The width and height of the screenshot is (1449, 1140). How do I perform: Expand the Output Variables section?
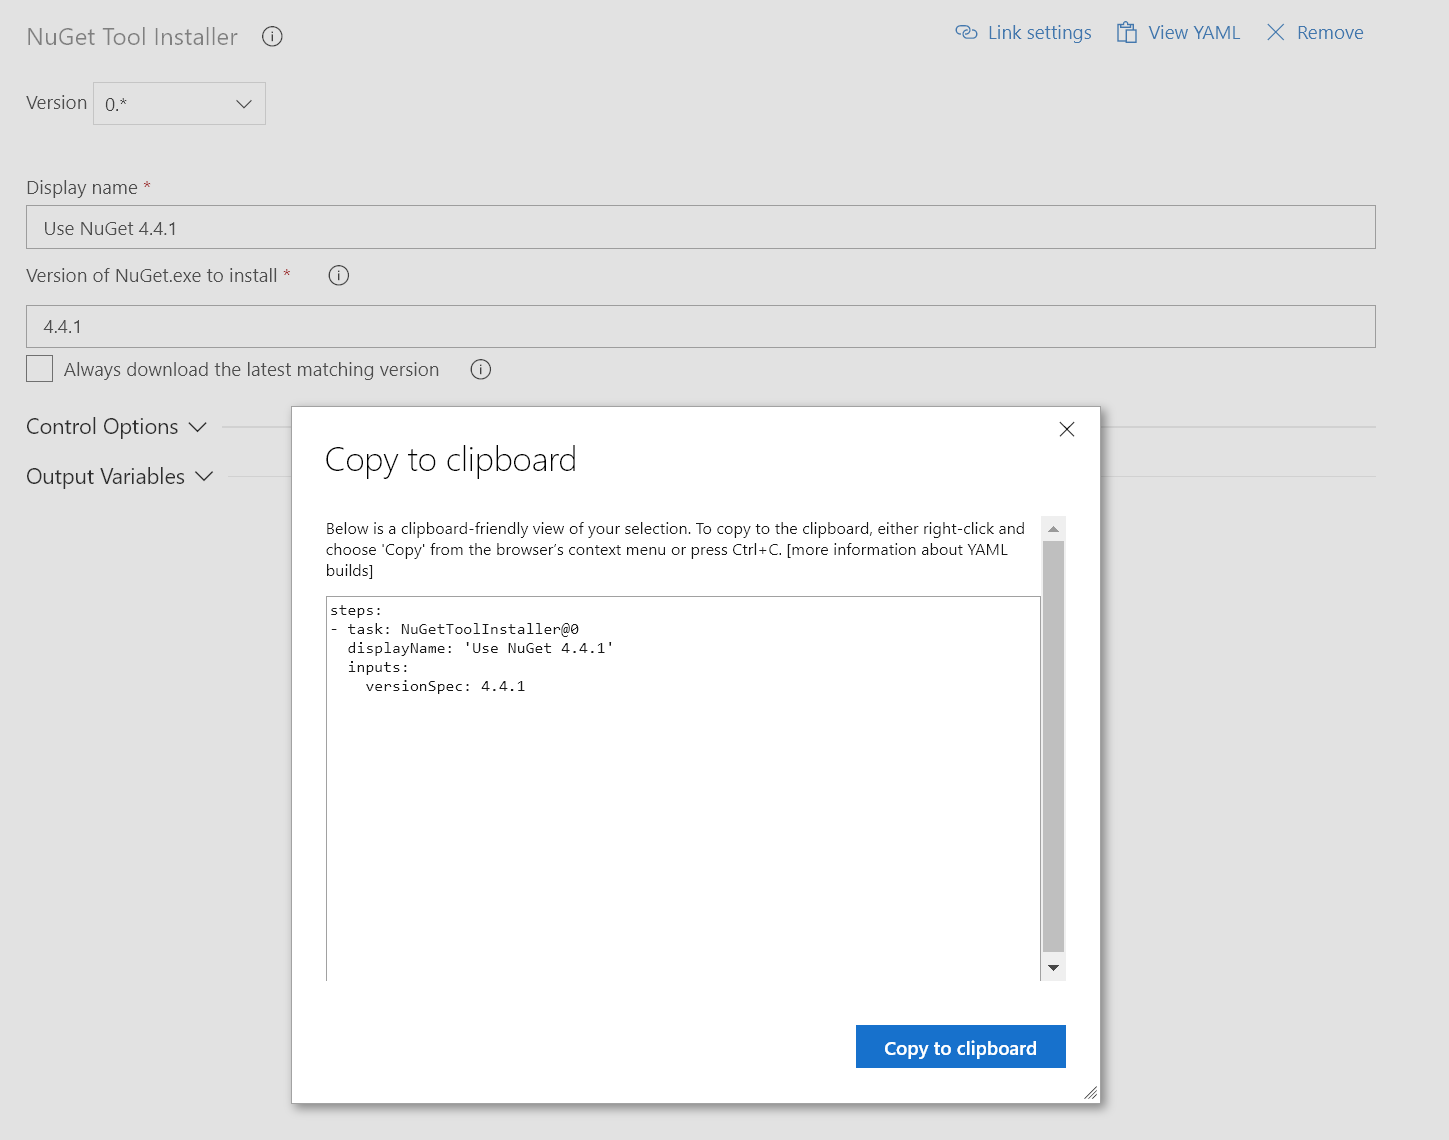coord(120,477)
